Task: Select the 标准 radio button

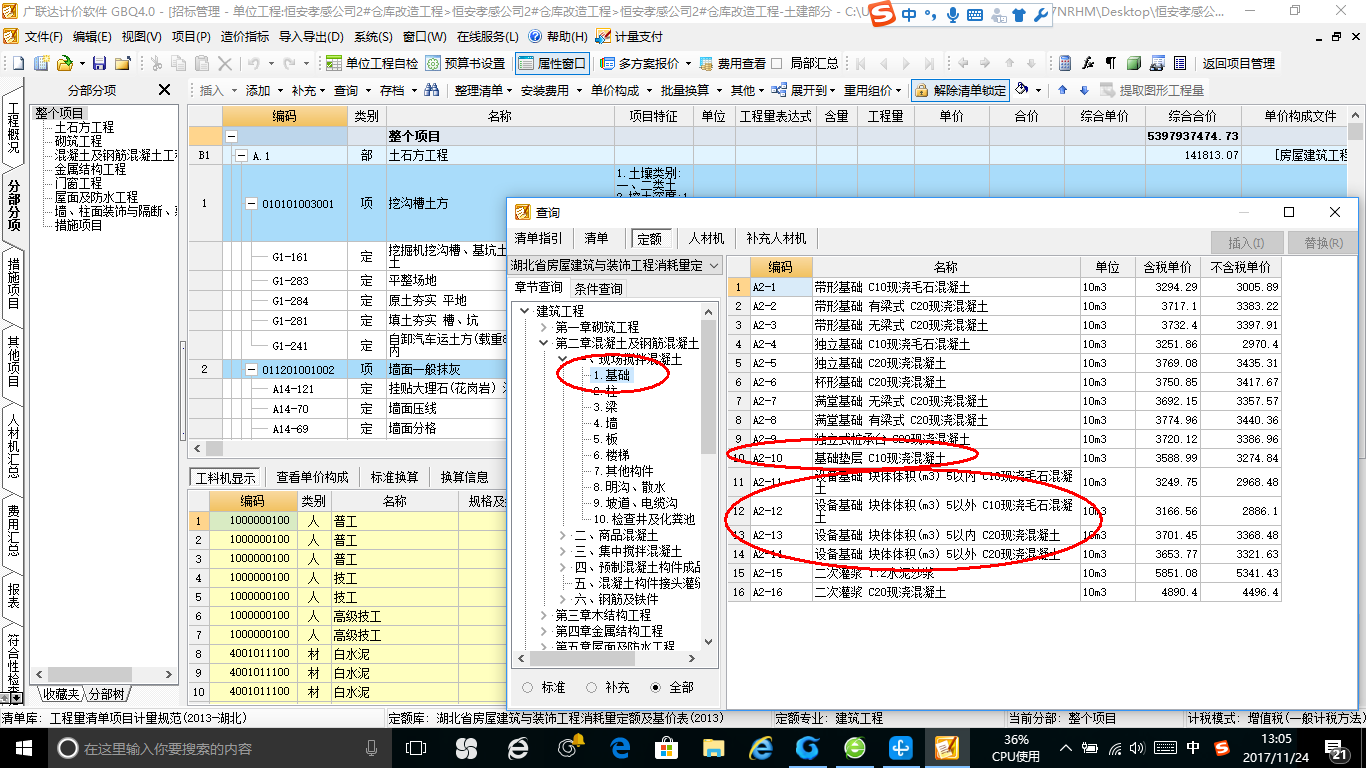Action: coord(527,687)
